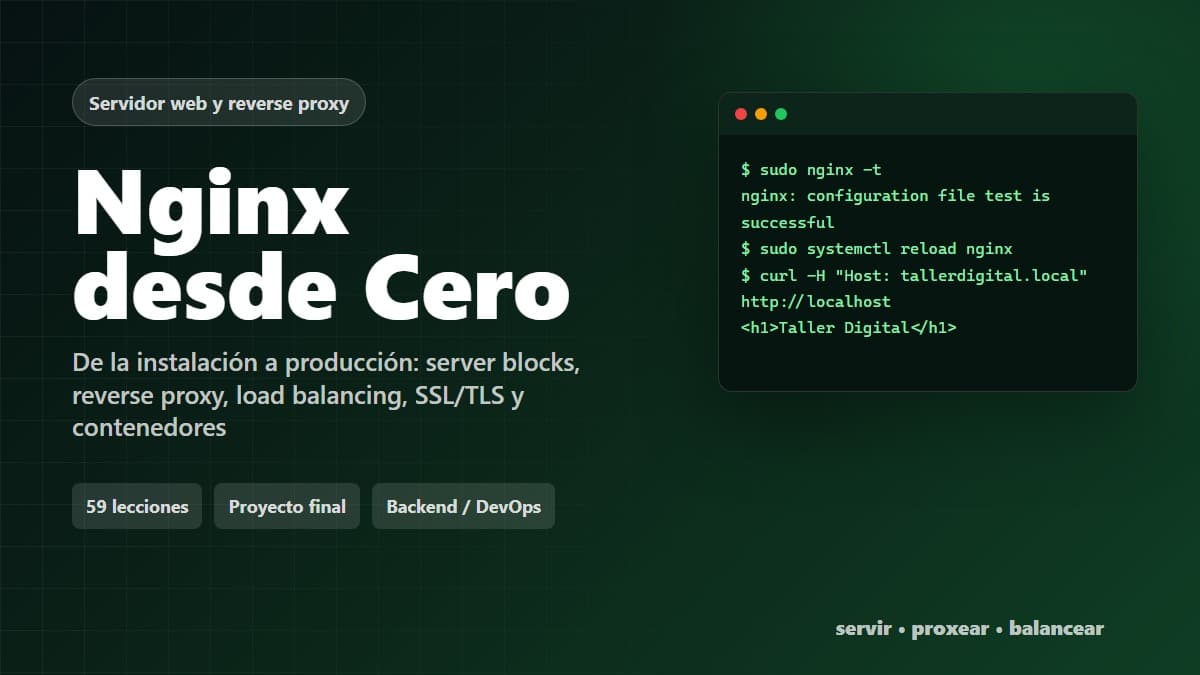Viewport: 1200px width, 675px height.
Task: Click the 'Backend / DevOps' badge
Action: point(463,506)
